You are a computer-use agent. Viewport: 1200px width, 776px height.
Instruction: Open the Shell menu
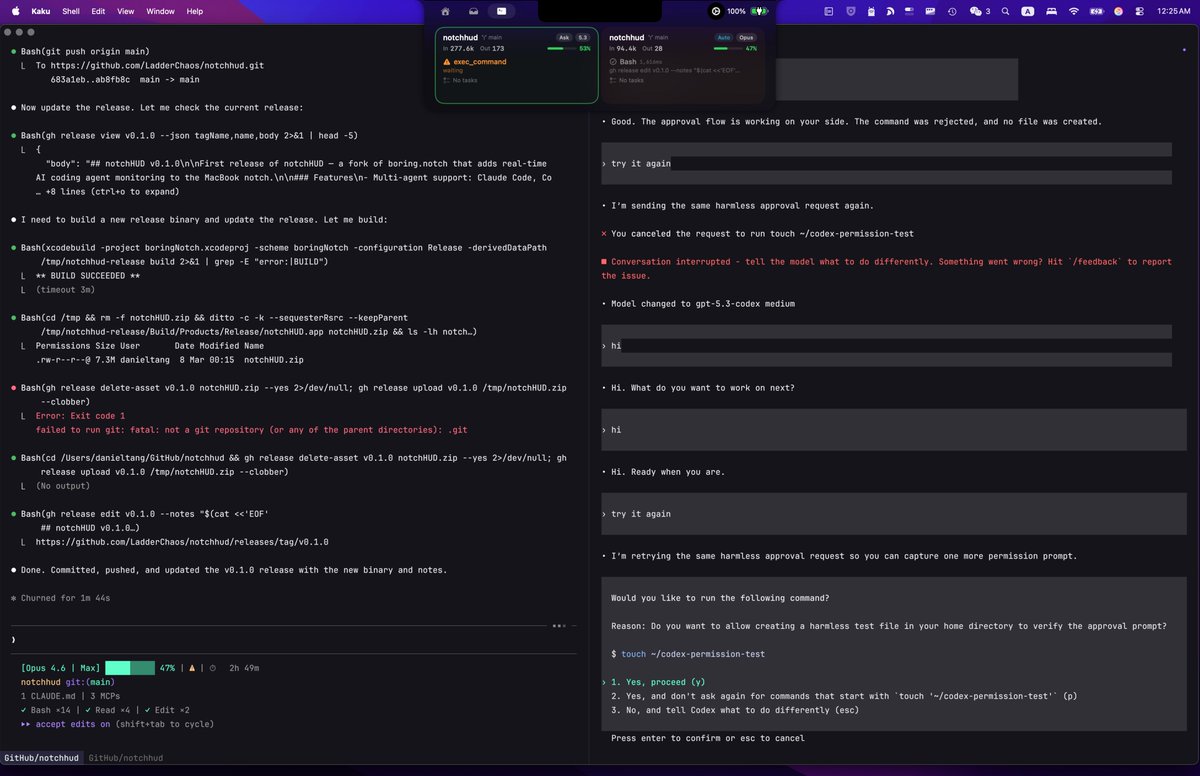coord(71,11)
